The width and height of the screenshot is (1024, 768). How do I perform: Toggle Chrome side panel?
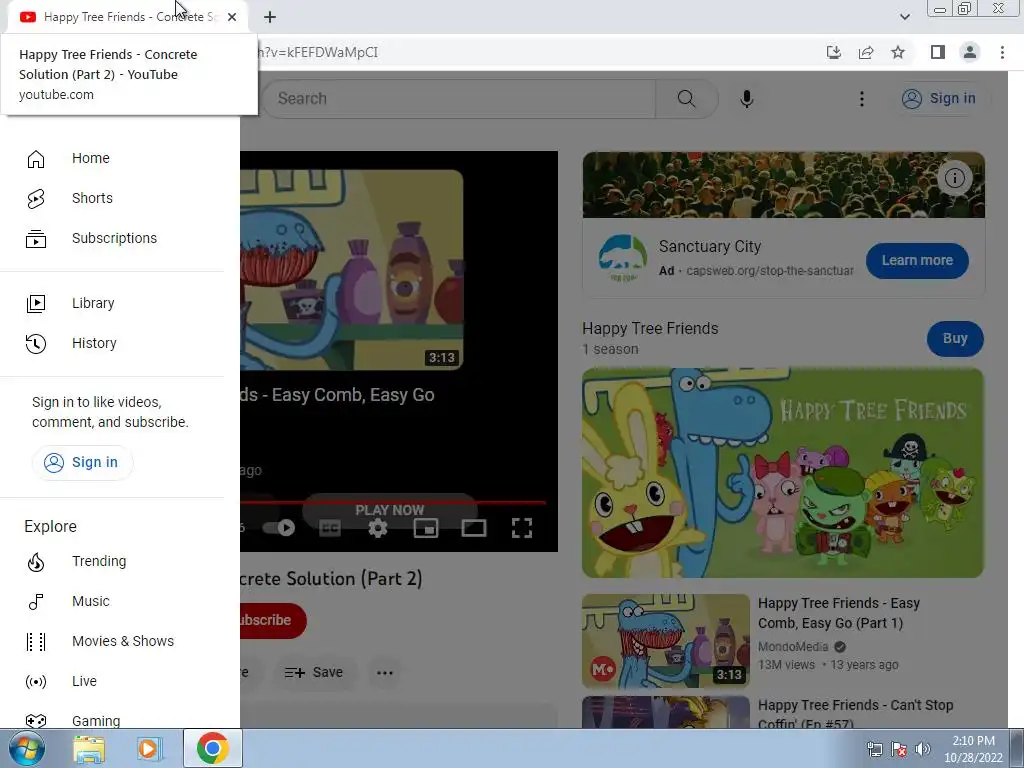pos(938,52)
